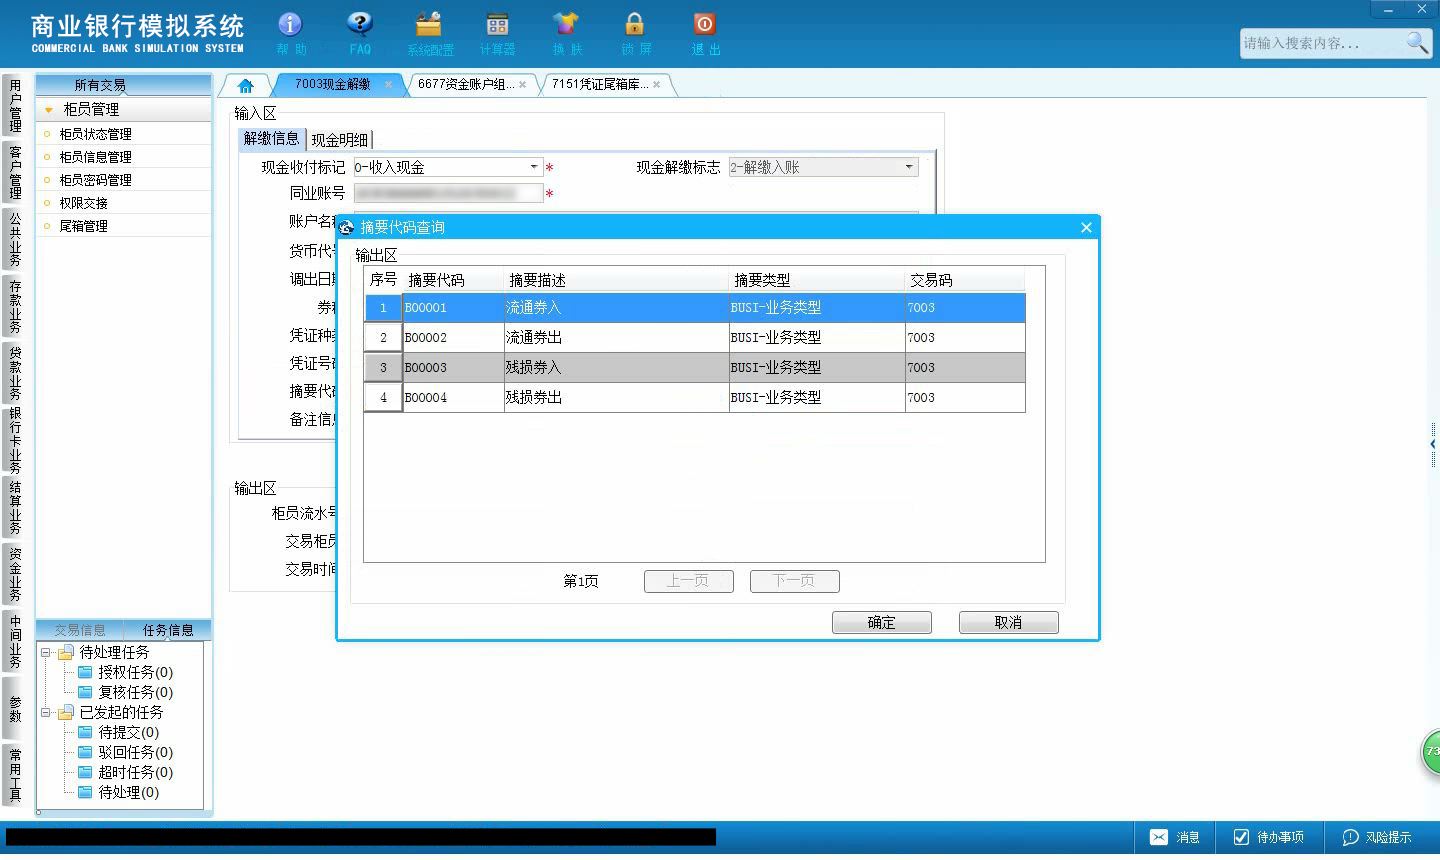Launch the 计算器 calculator tool
Viewport: 1440px width, 860px height.
[497, 24]
